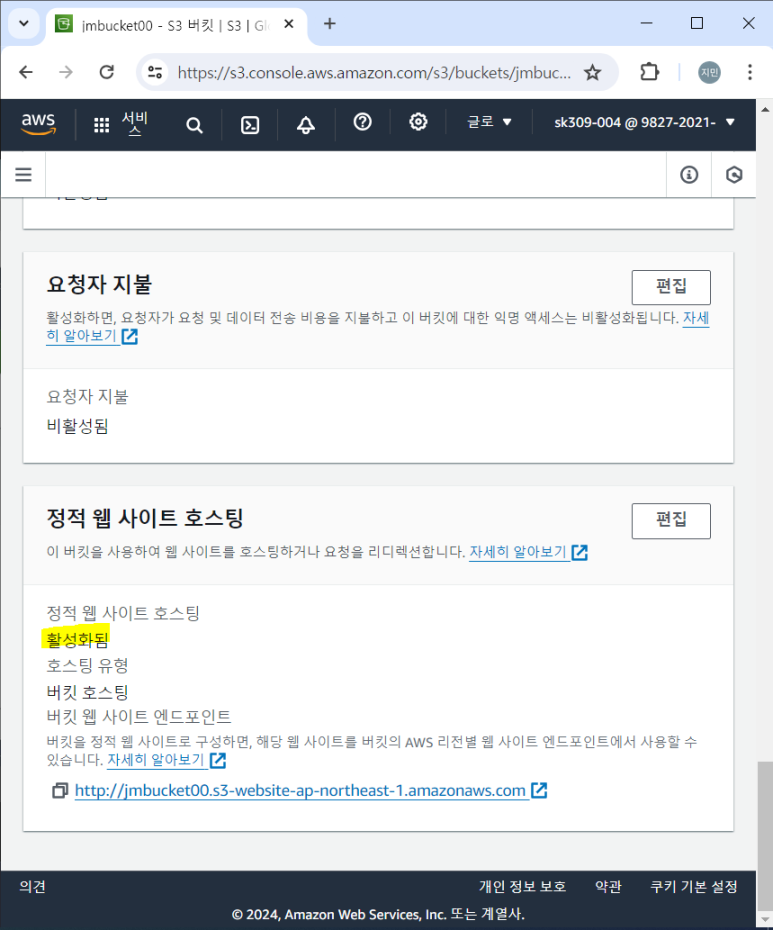Image resolution: width=773 pixels, height=930 pixels.
Task: Open the services grid menu icon
Action: click(x=101, y=125)
